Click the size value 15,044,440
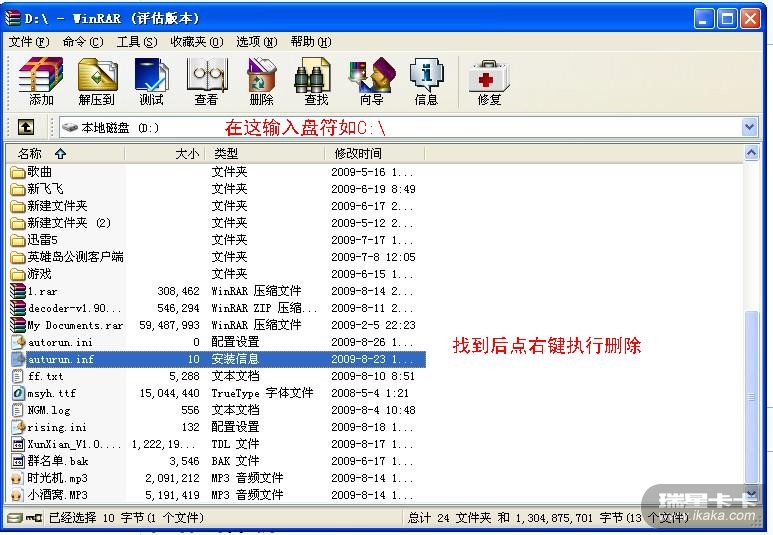 pyautogui.click(x=169, y=393)
